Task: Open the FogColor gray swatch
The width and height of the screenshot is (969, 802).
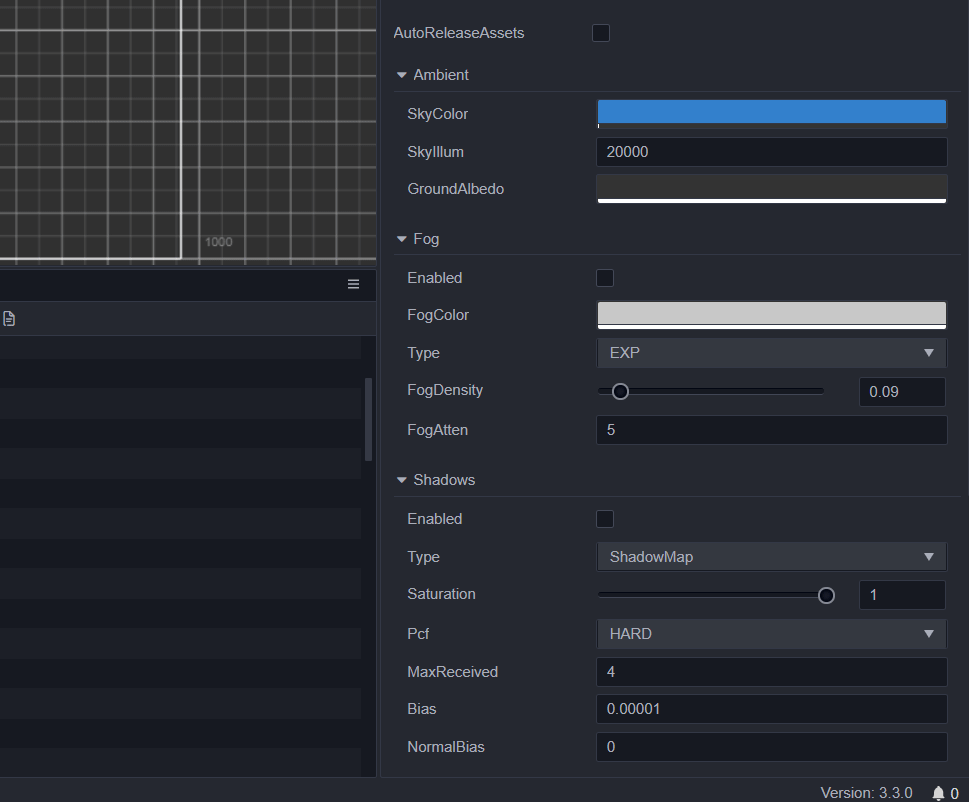Action: pyautogui.click(x=771, y=315)
